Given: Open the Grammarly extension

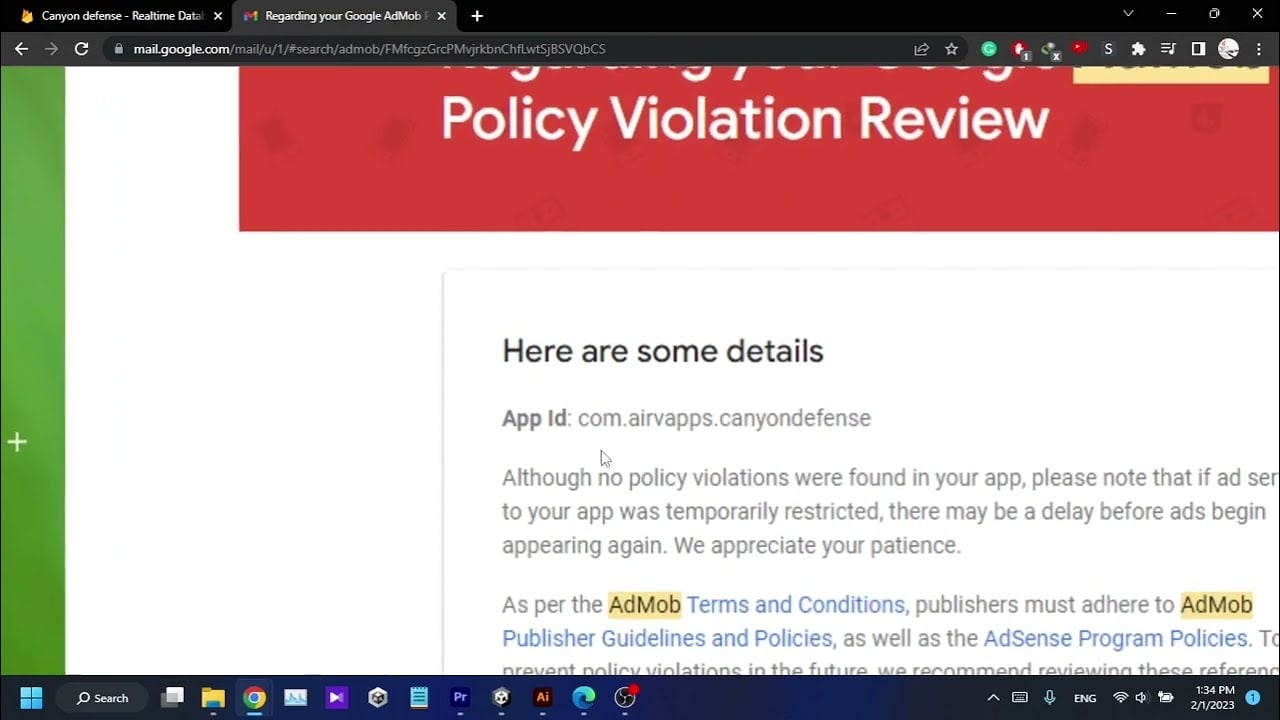Looking at the screenshot, I should tap(988, 48).
